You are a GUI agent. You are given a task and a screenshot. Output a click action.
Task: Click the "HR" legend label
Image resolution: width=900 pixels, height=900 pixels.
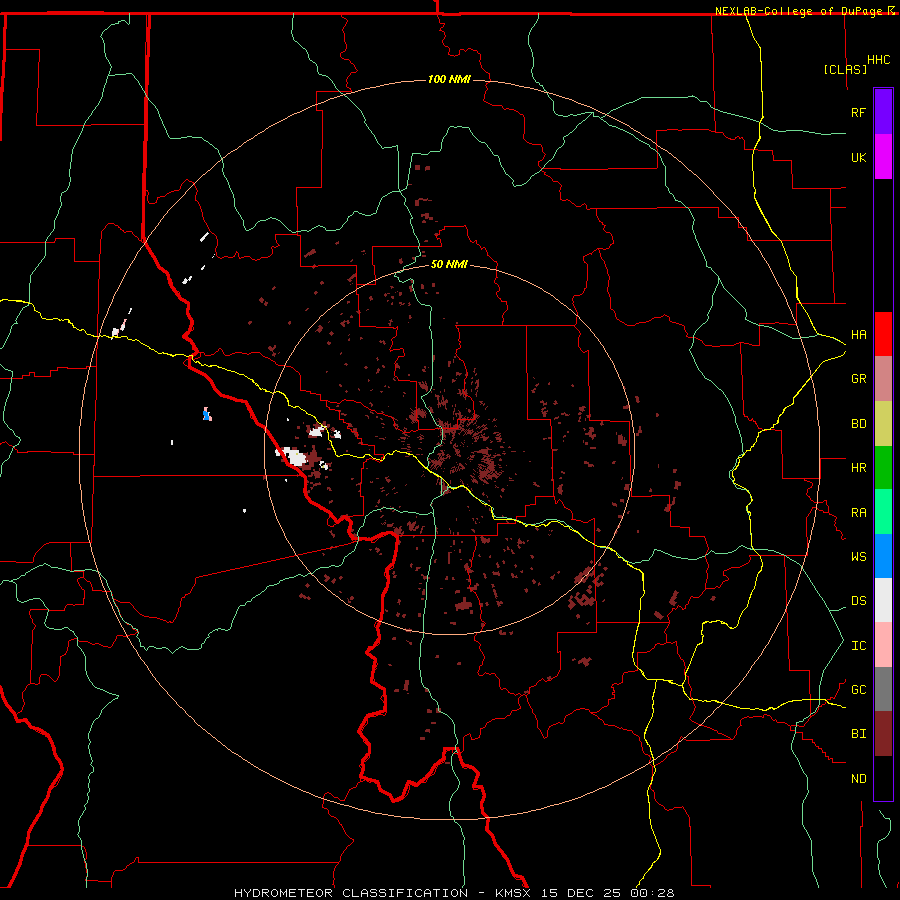pyautogui.click(x=859, y=468)
